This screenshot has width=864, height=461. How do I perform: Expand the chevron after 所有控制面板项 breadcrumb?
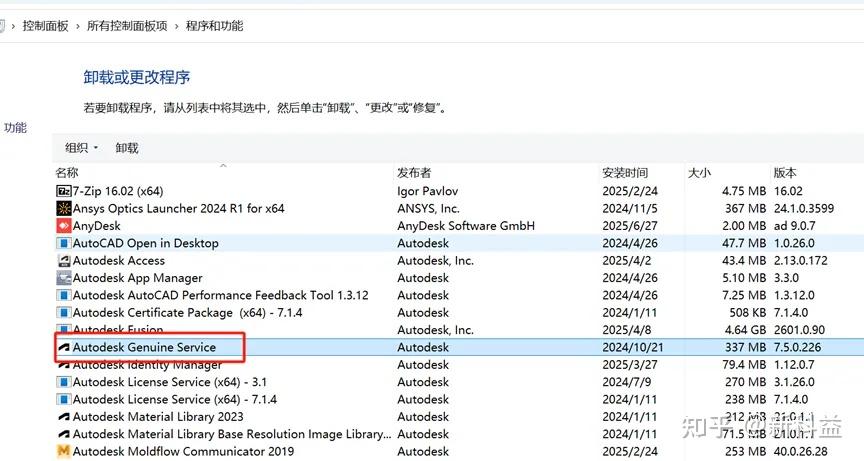[x=176, y=26]
